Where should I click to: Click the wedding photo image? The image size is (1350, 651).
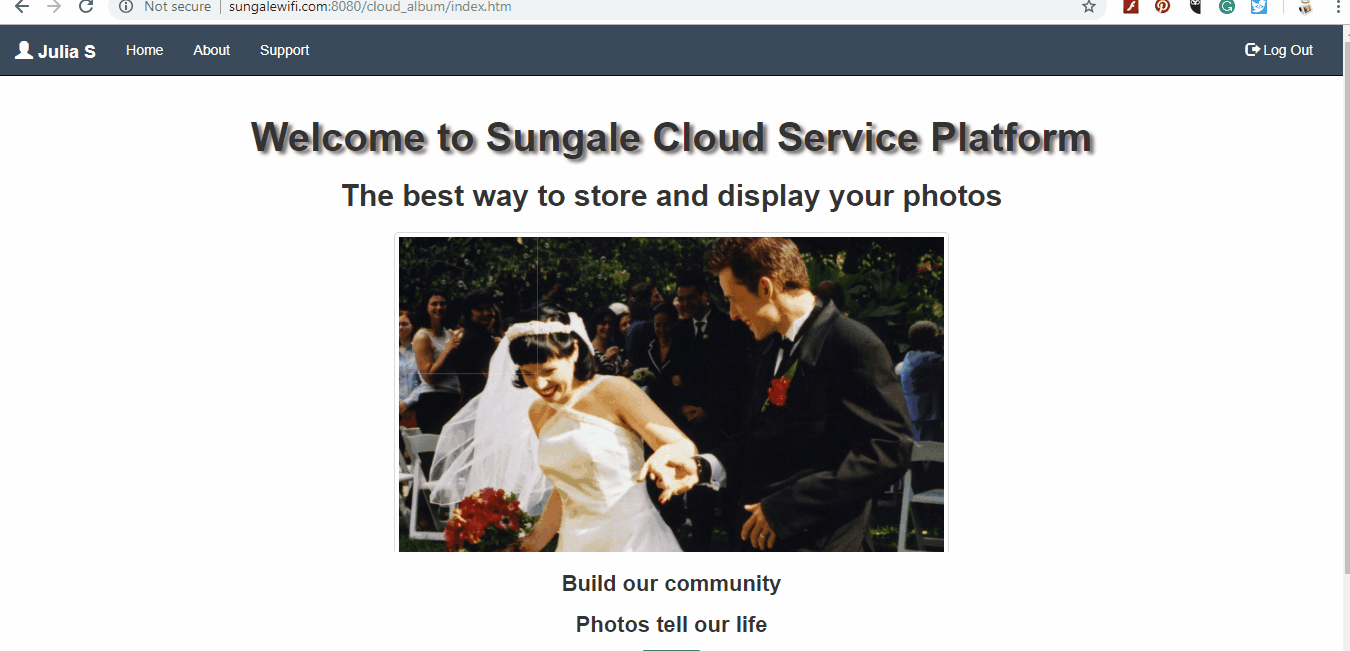pyautogui.click(x=671, y=394)
